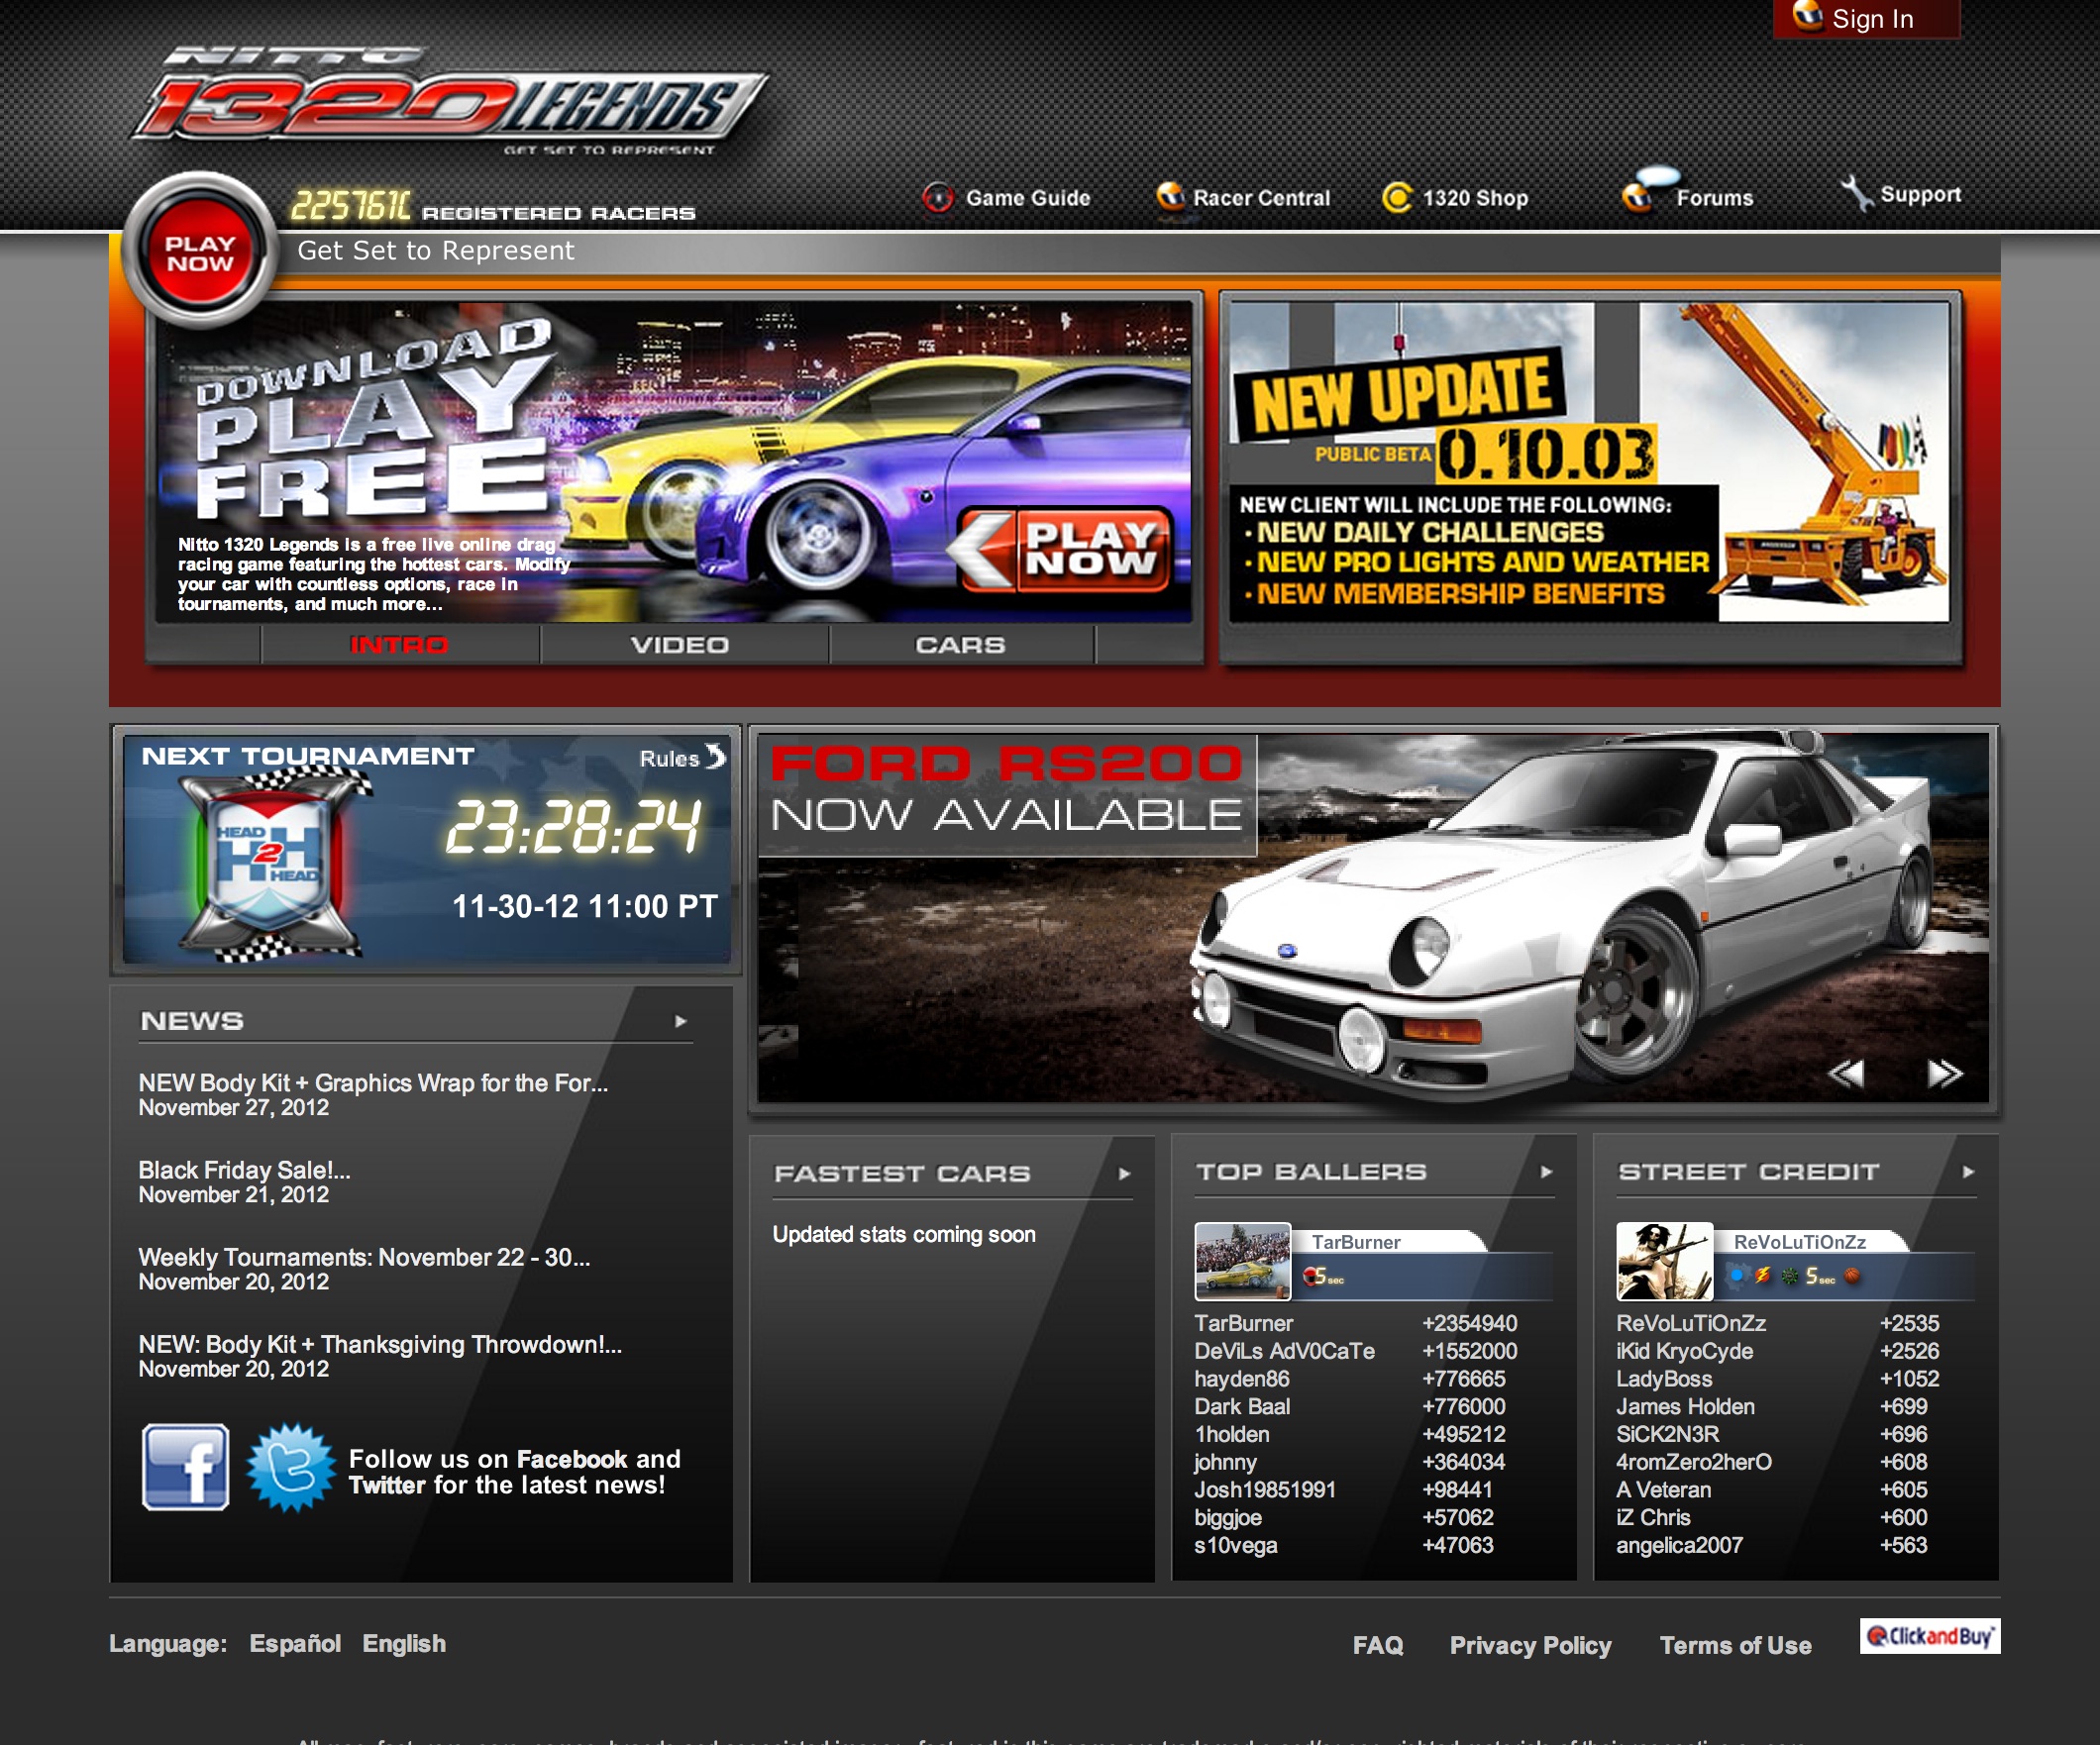Click the Nitto 1320 Legends logo
Screen dimensions: 2100x1745
point(450,100)
